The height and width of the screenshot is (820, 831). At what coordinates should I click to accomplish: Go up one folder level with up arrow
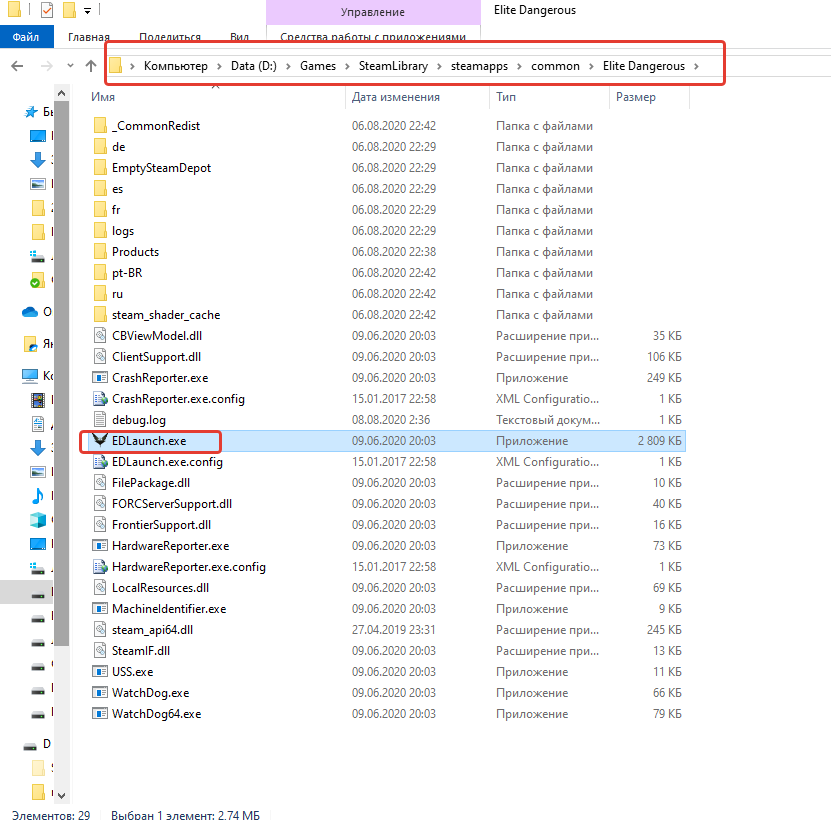pos(91,66)
